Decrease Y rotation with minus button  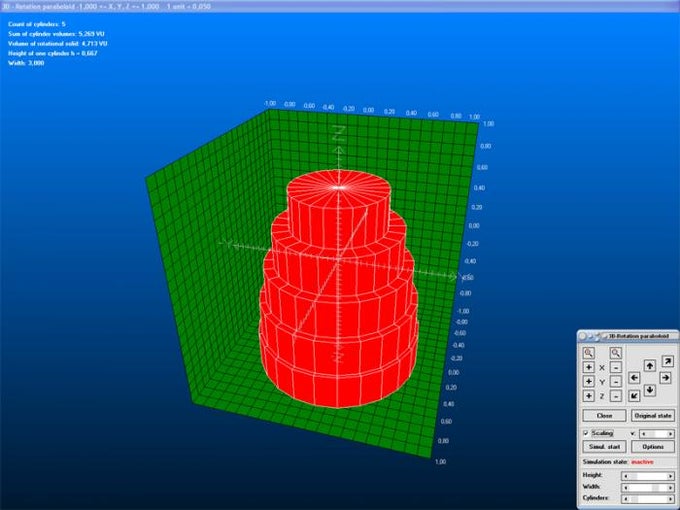click(616, 382)
